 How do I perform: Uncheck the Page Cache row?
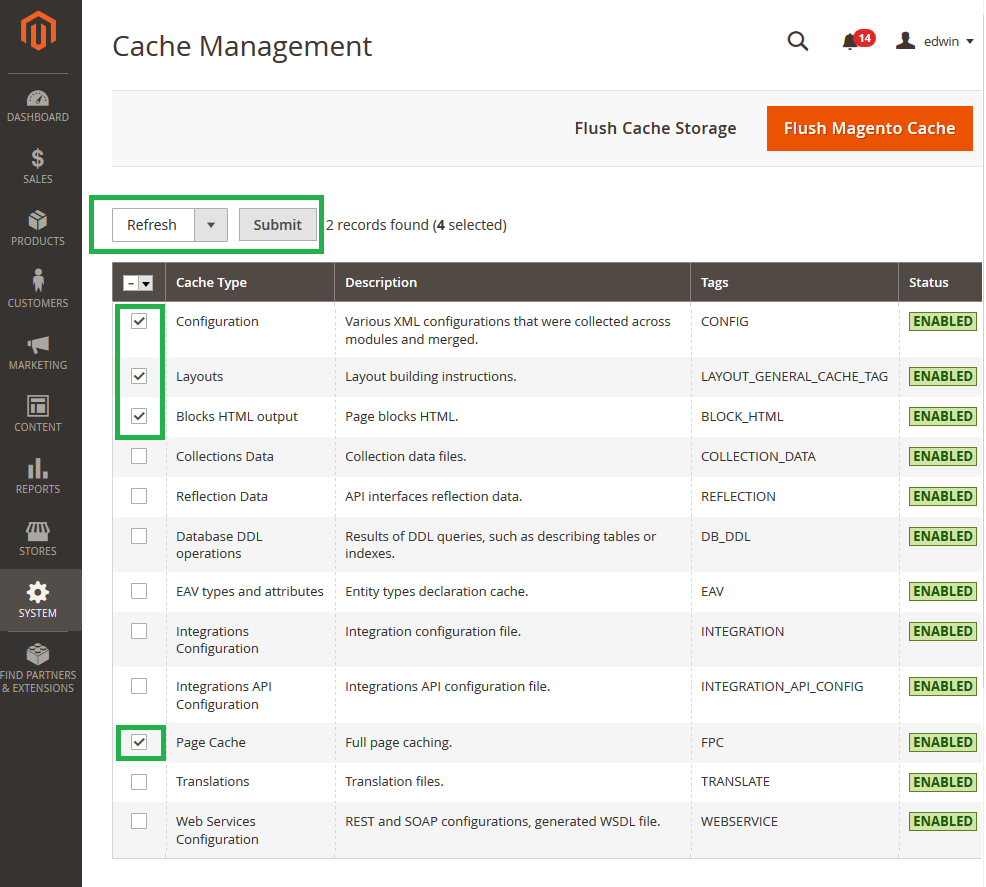pos(139,742)
